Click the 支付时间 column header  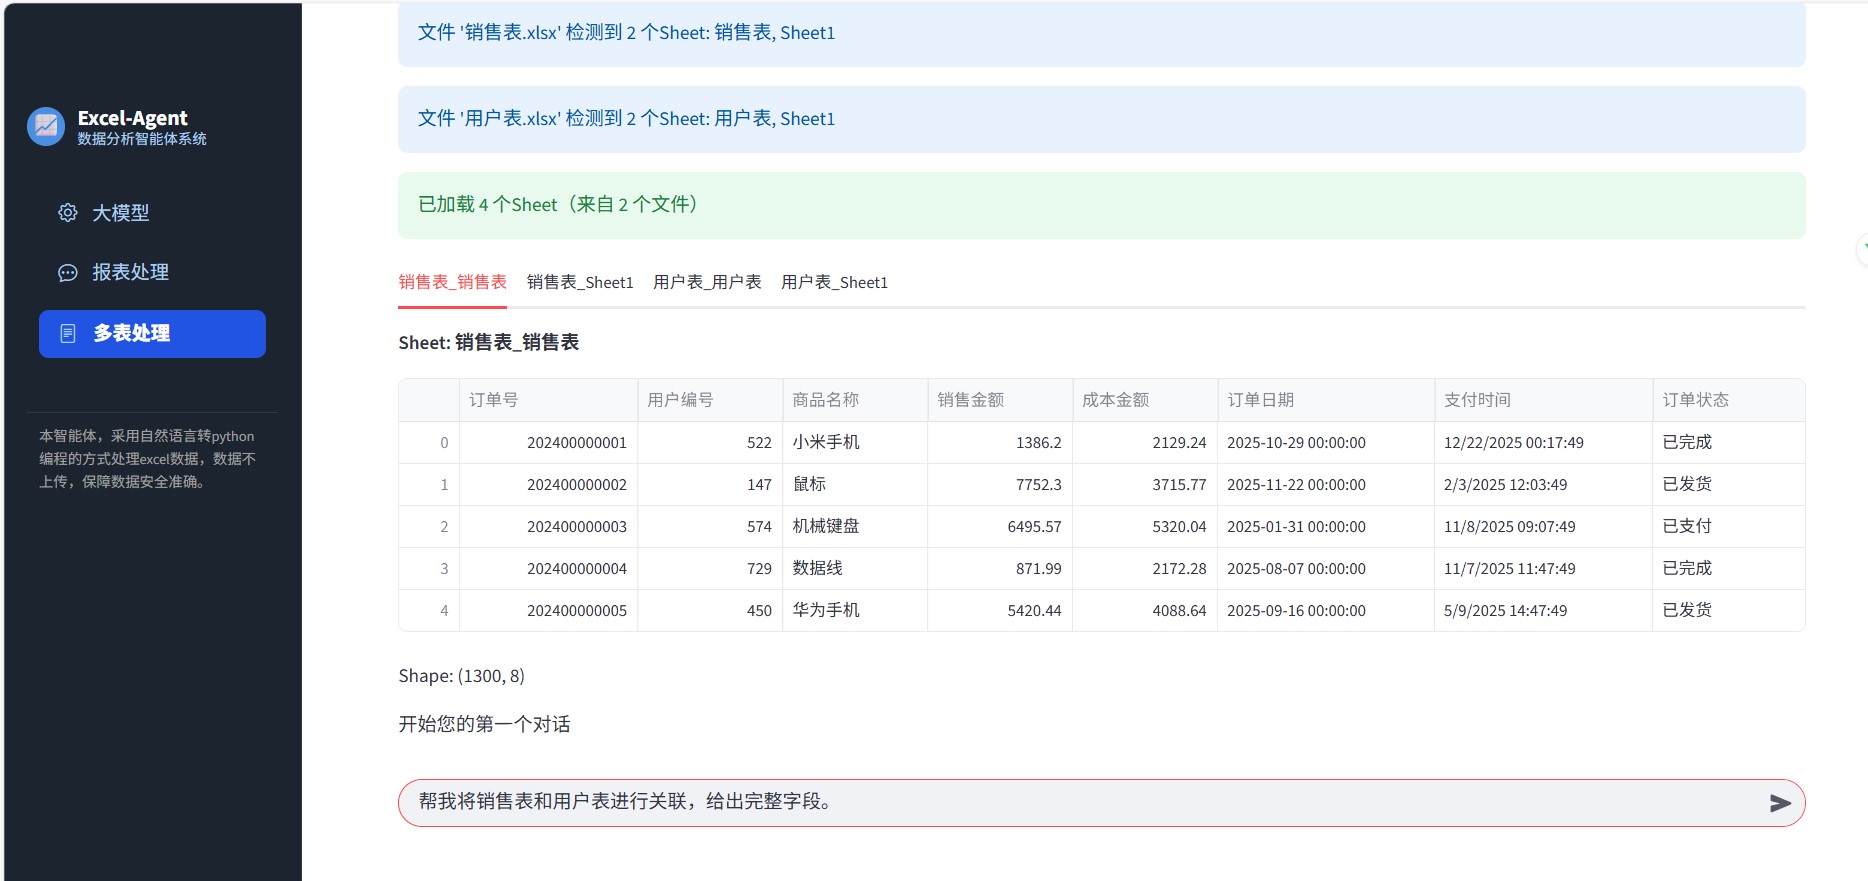point(1477,400)
